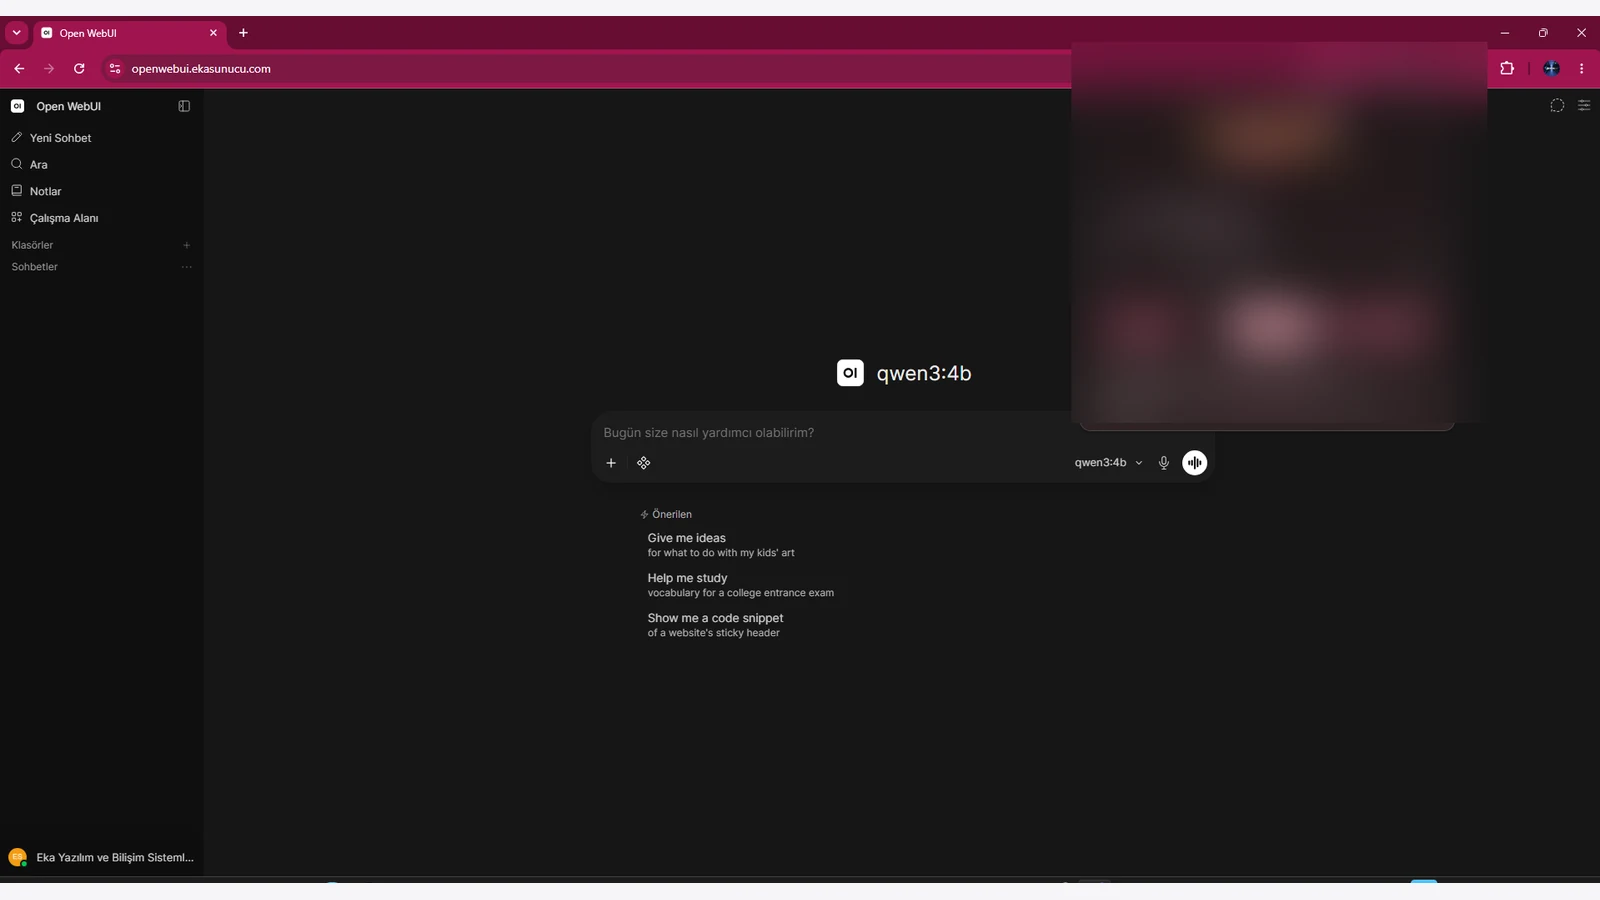Viewport: 1600px width, 900px height.
Task: Open the chat controls sliders icon
Action: point(1584,106)
